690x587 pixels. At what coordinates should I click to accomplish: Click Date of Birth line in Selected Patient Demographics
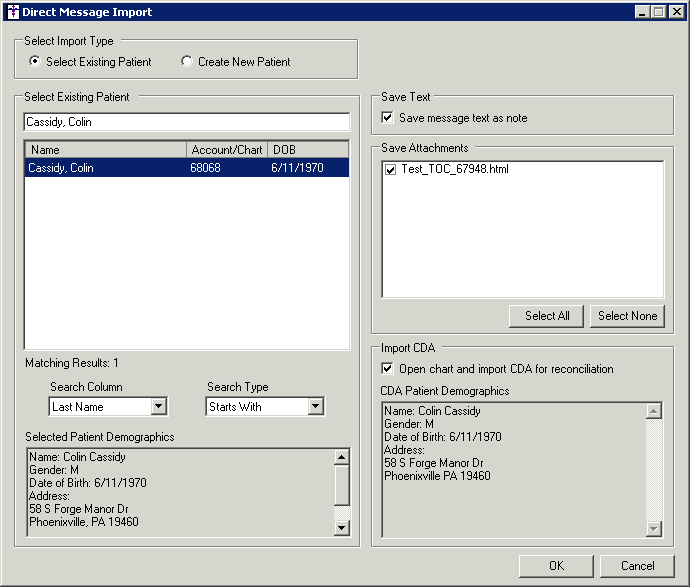click(x=88, y=483)
